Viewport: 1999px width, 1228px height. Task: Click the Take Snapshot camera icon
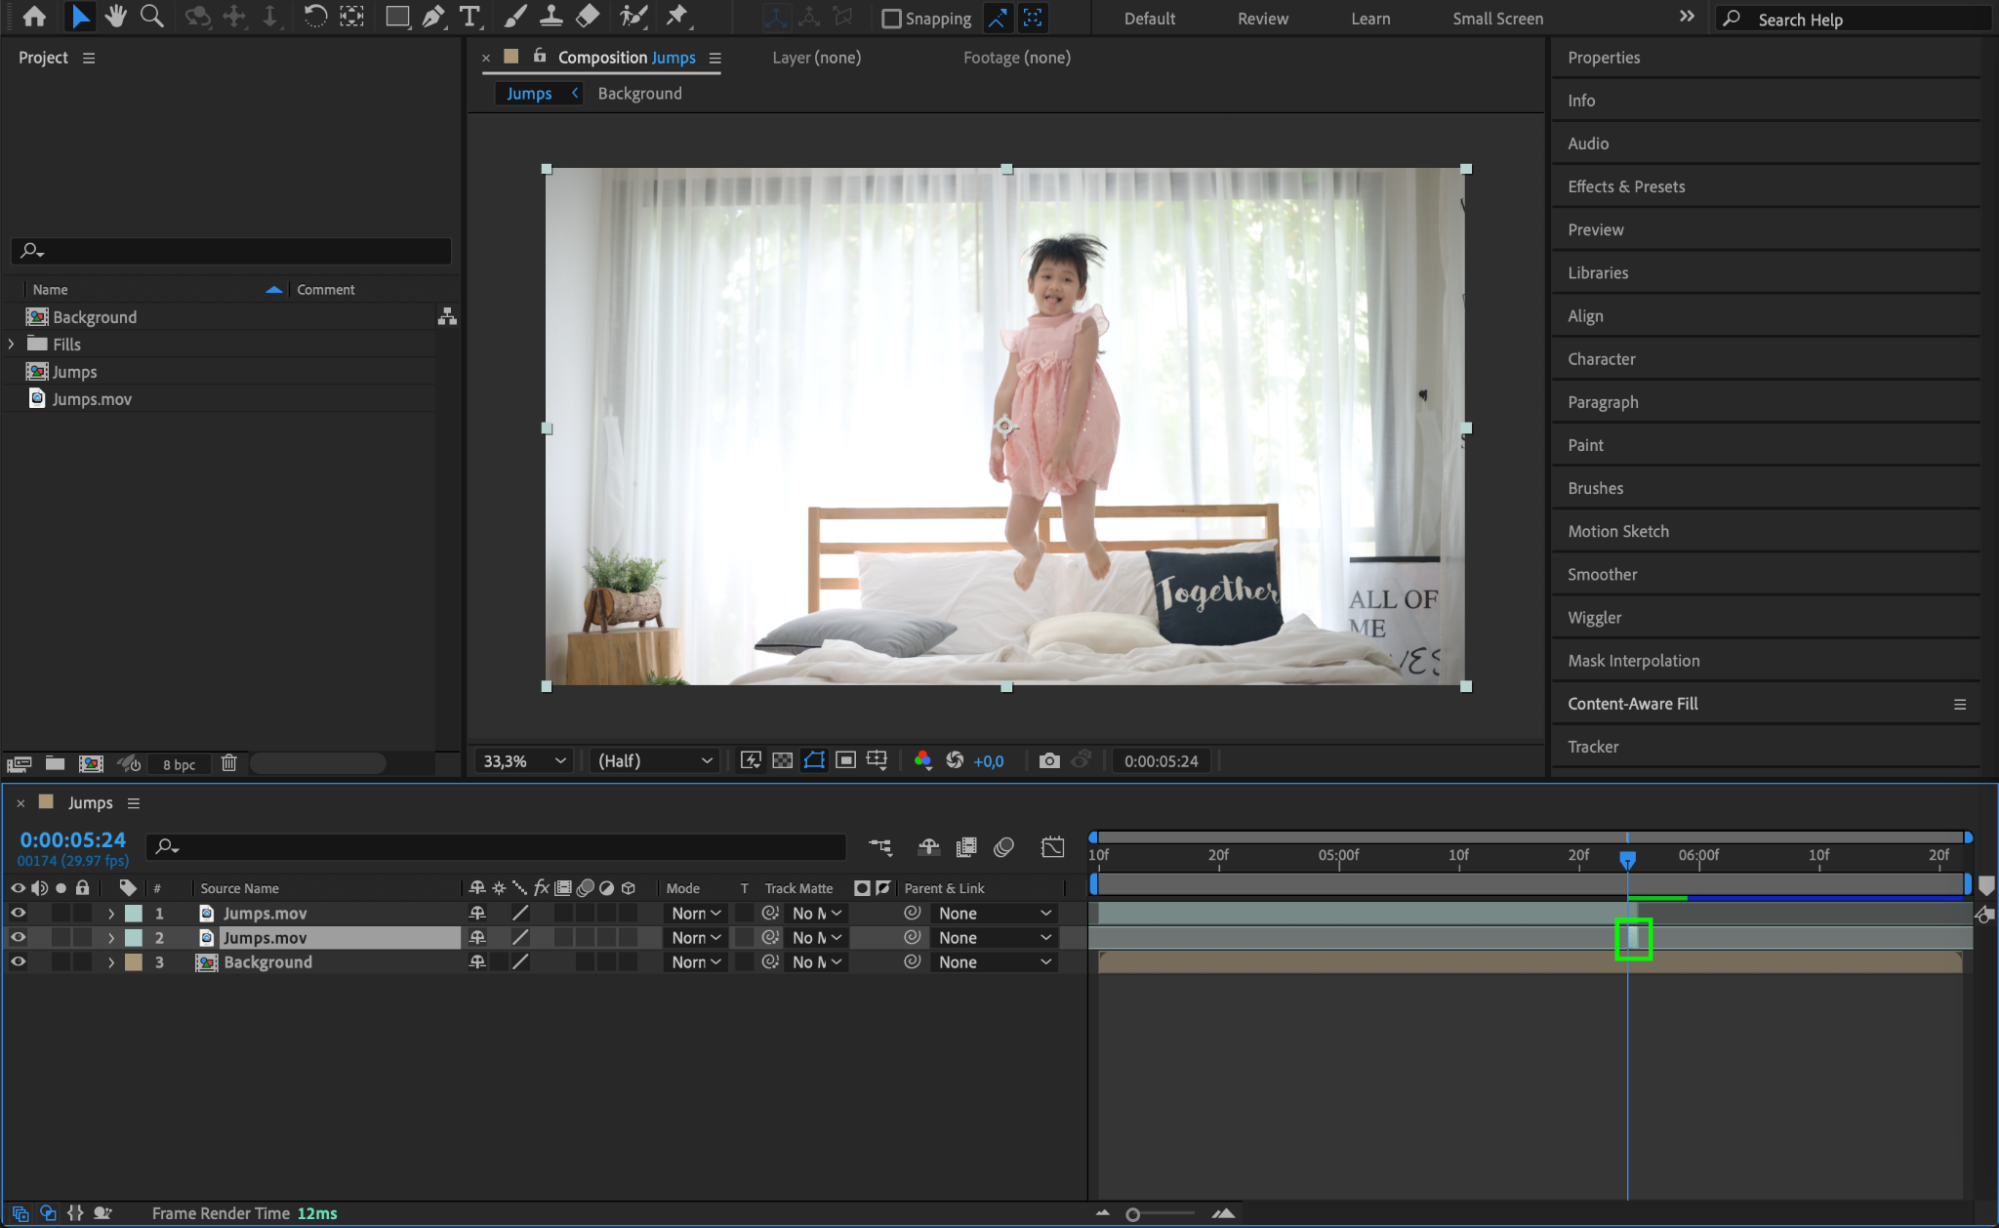(x=1048, y=761)
